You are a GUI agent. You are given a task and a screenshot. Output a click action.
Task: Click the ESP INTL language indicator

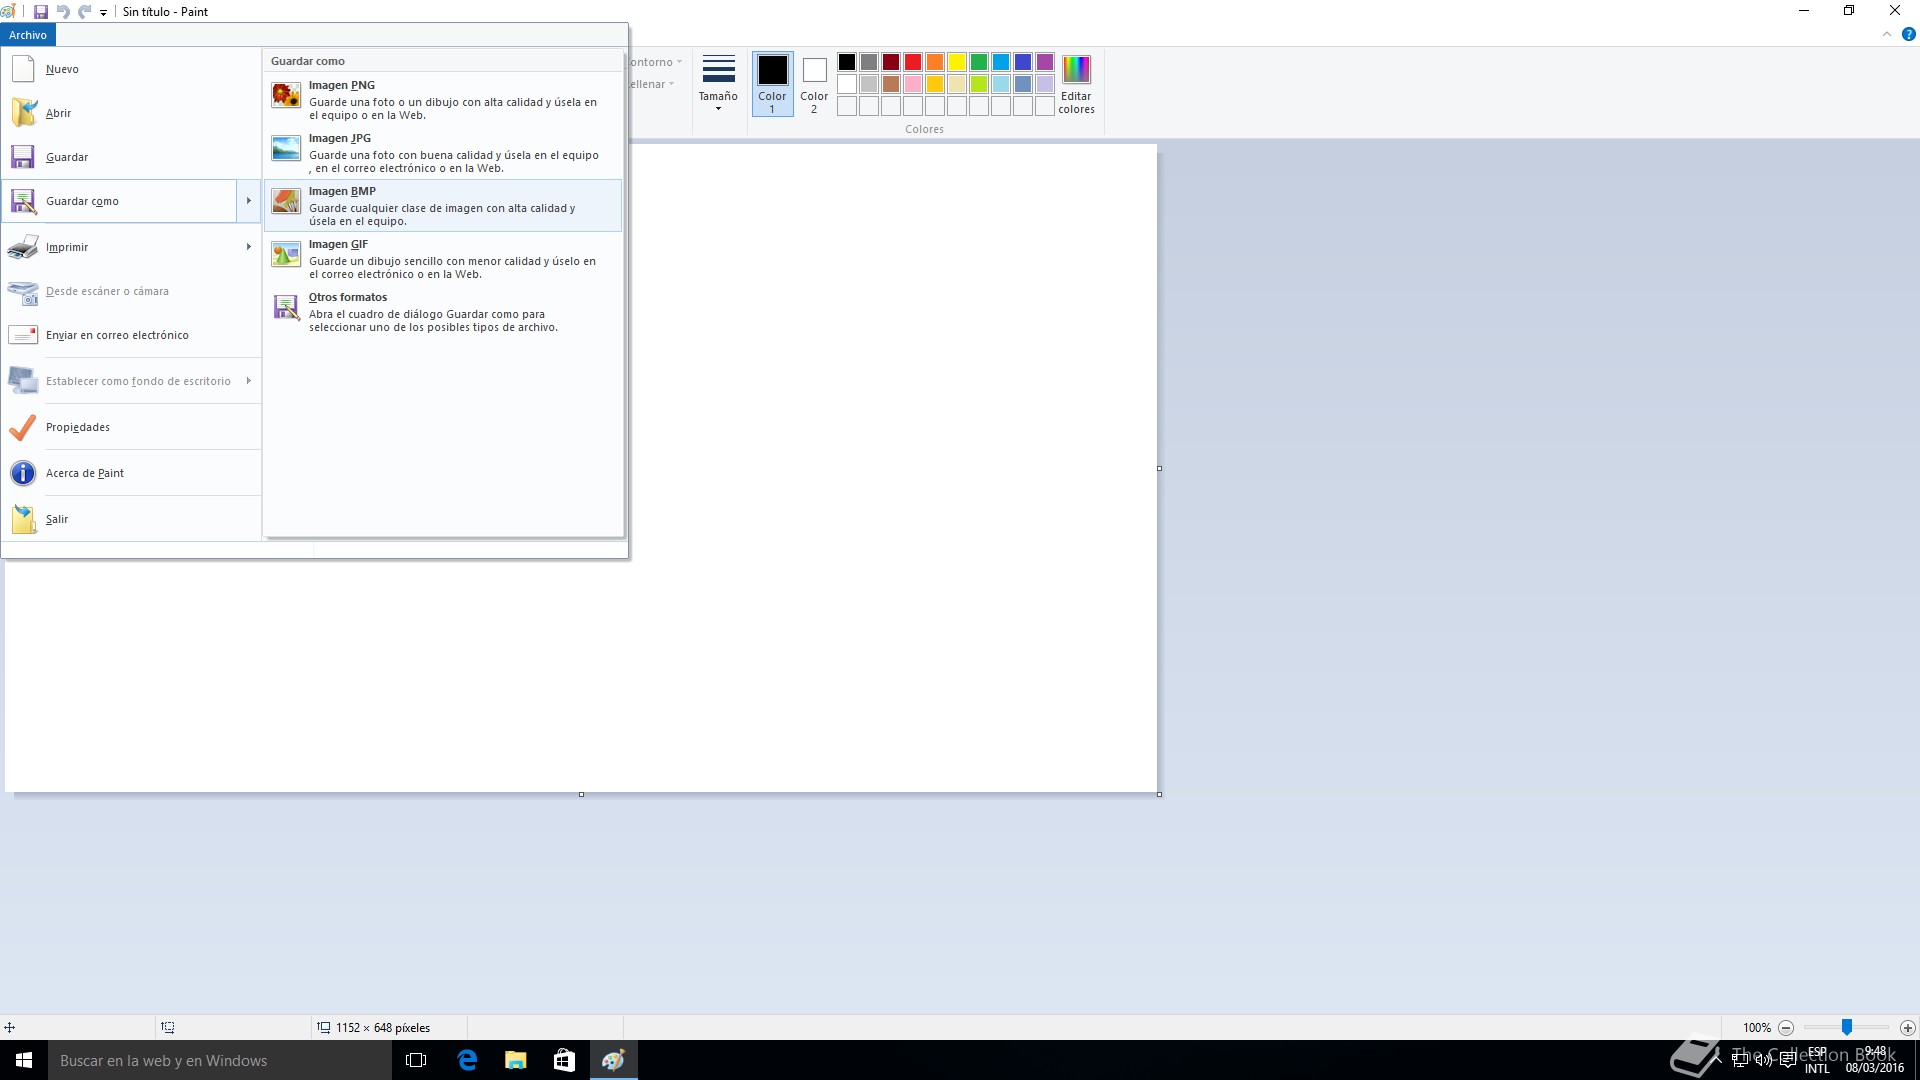pyautogui.click(x=1817, y=1060)
